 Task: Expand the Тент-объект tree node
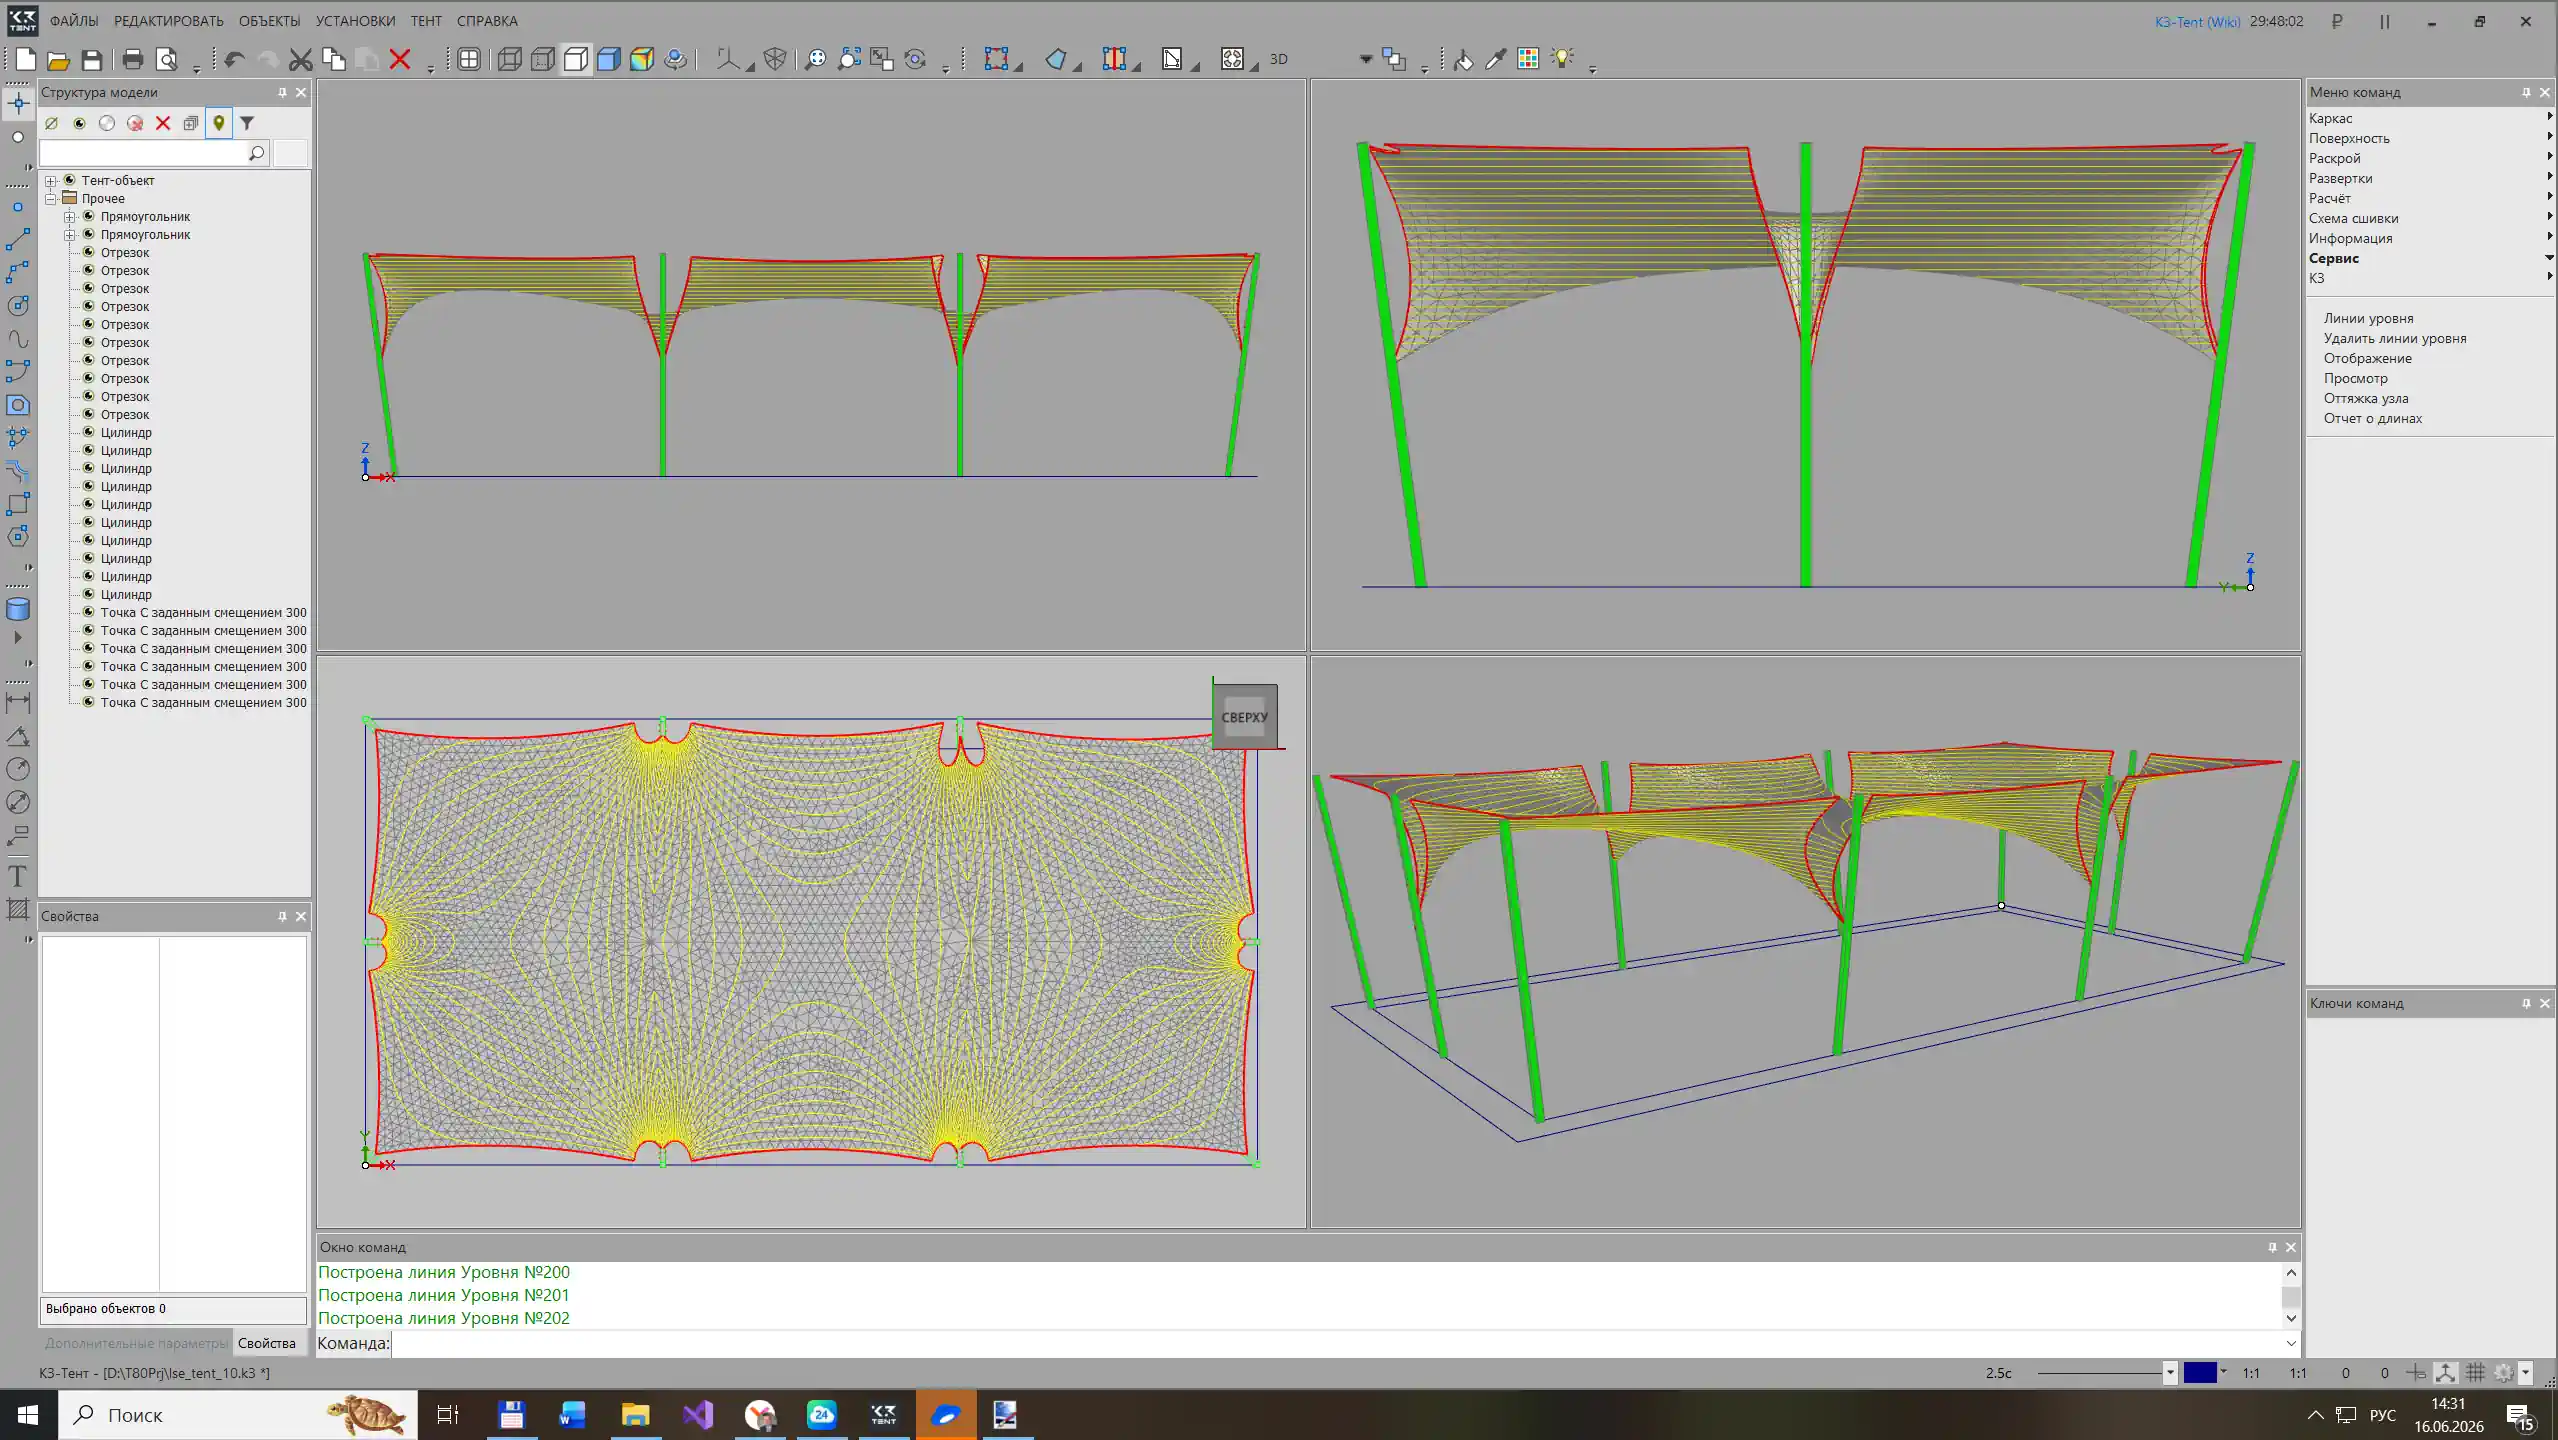(50, 181)
